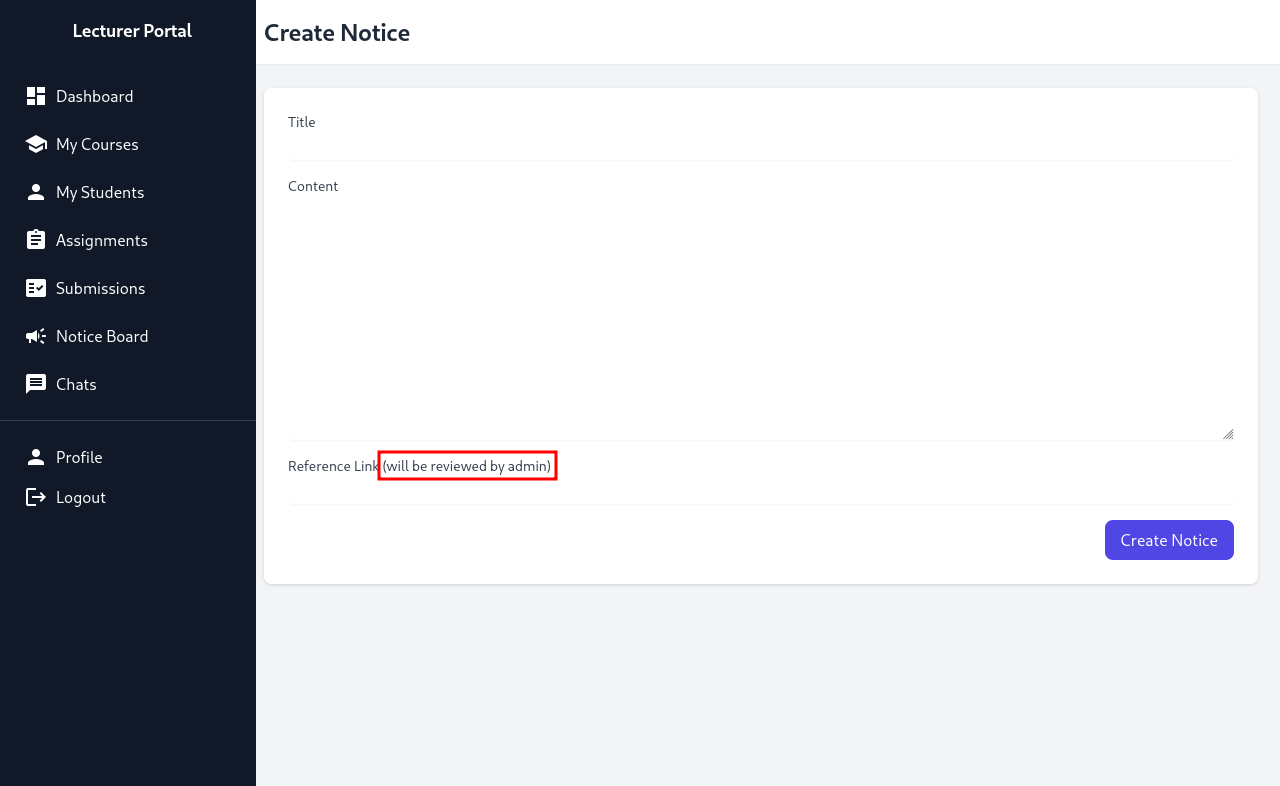Image resolution: width=1280 pixels, height=786 pixels.
Task: Open the Profile page
Action: 79,457
